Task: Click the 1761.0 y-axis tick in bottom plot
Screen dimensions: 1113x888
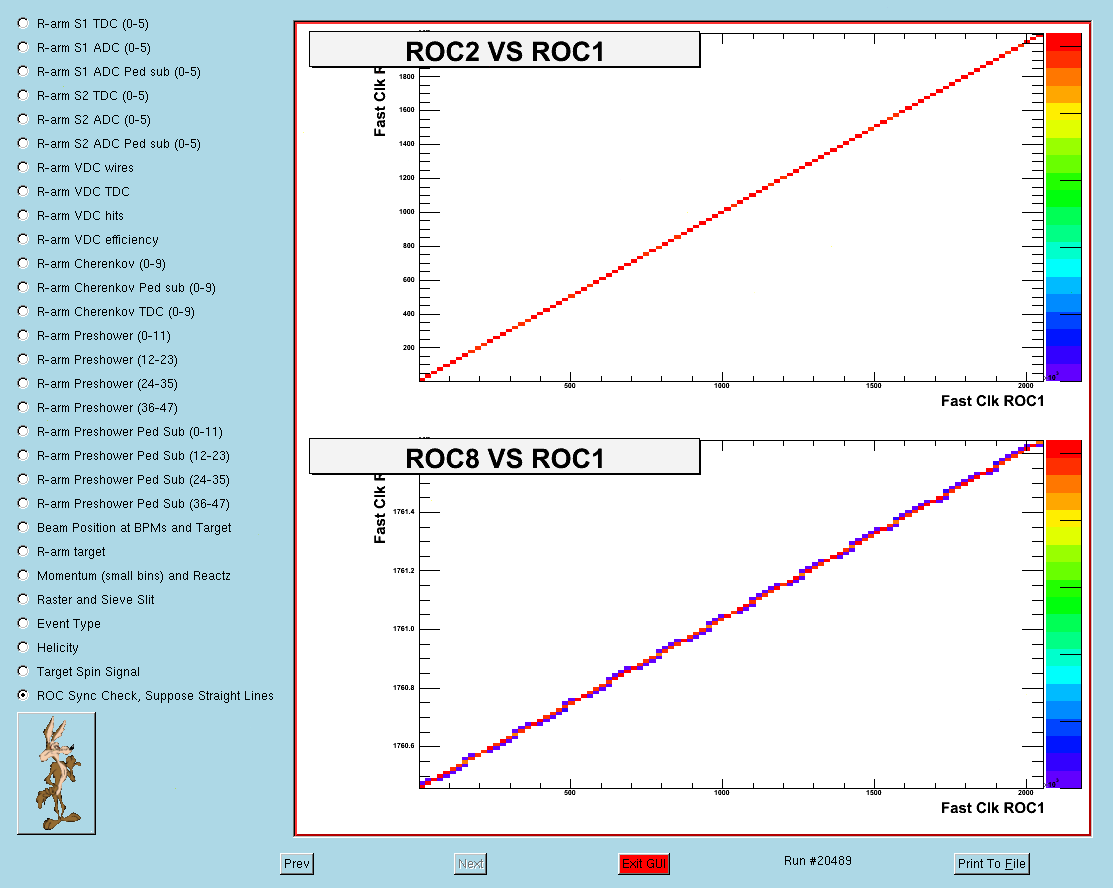Action: tap(404, 629)
